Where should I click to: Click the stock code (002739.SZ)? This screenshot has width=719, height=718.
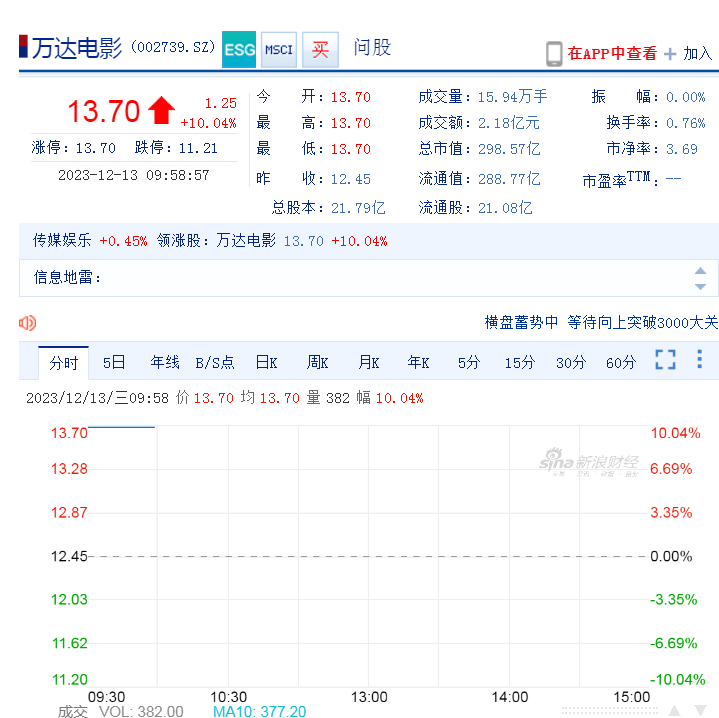pyautogui.click(x=173, y=47)
